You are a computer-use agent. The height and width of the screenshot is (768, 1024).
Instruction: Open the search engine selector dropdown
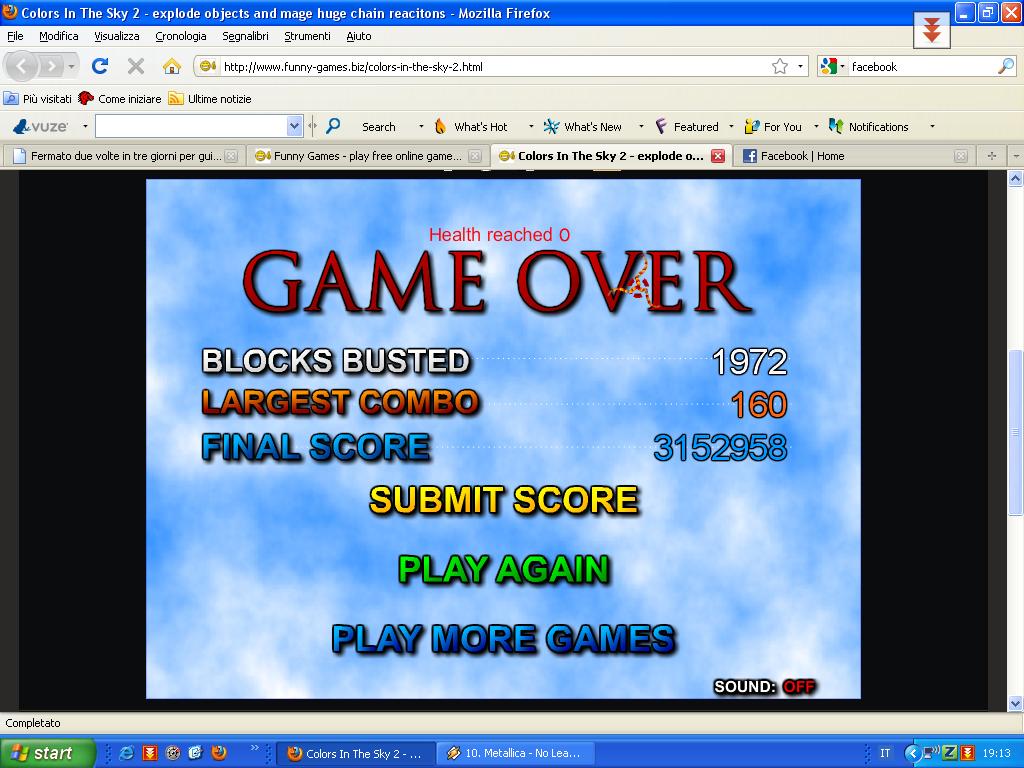[833, 66]
